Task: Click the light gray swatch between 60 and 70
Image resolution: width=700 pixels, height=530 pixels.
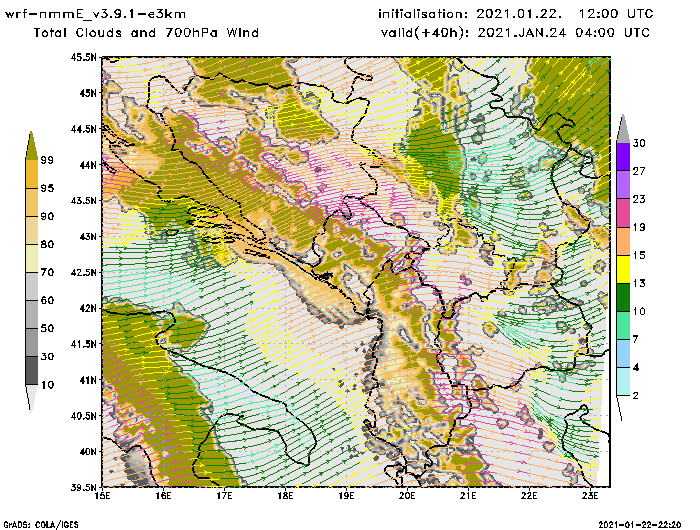Action: pos(32,286)
